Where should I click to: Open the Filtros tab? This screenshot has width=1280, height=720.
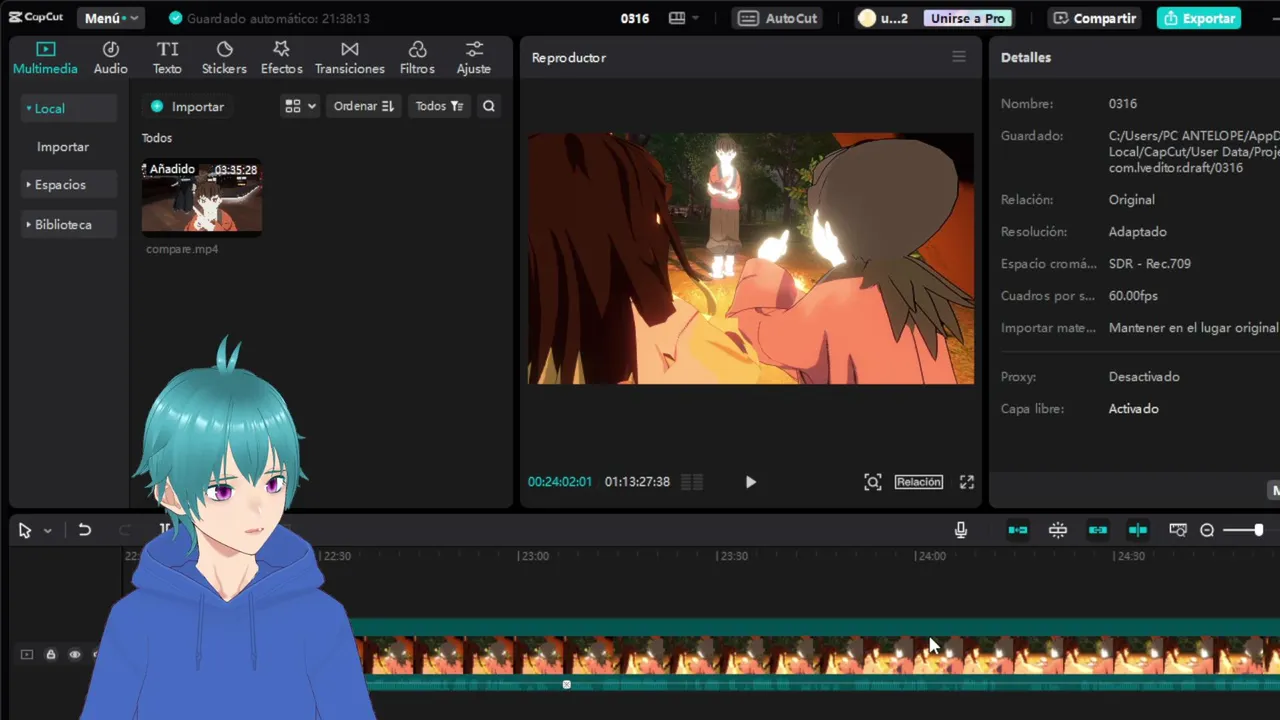pyautogui.click(x=417, y=58)
